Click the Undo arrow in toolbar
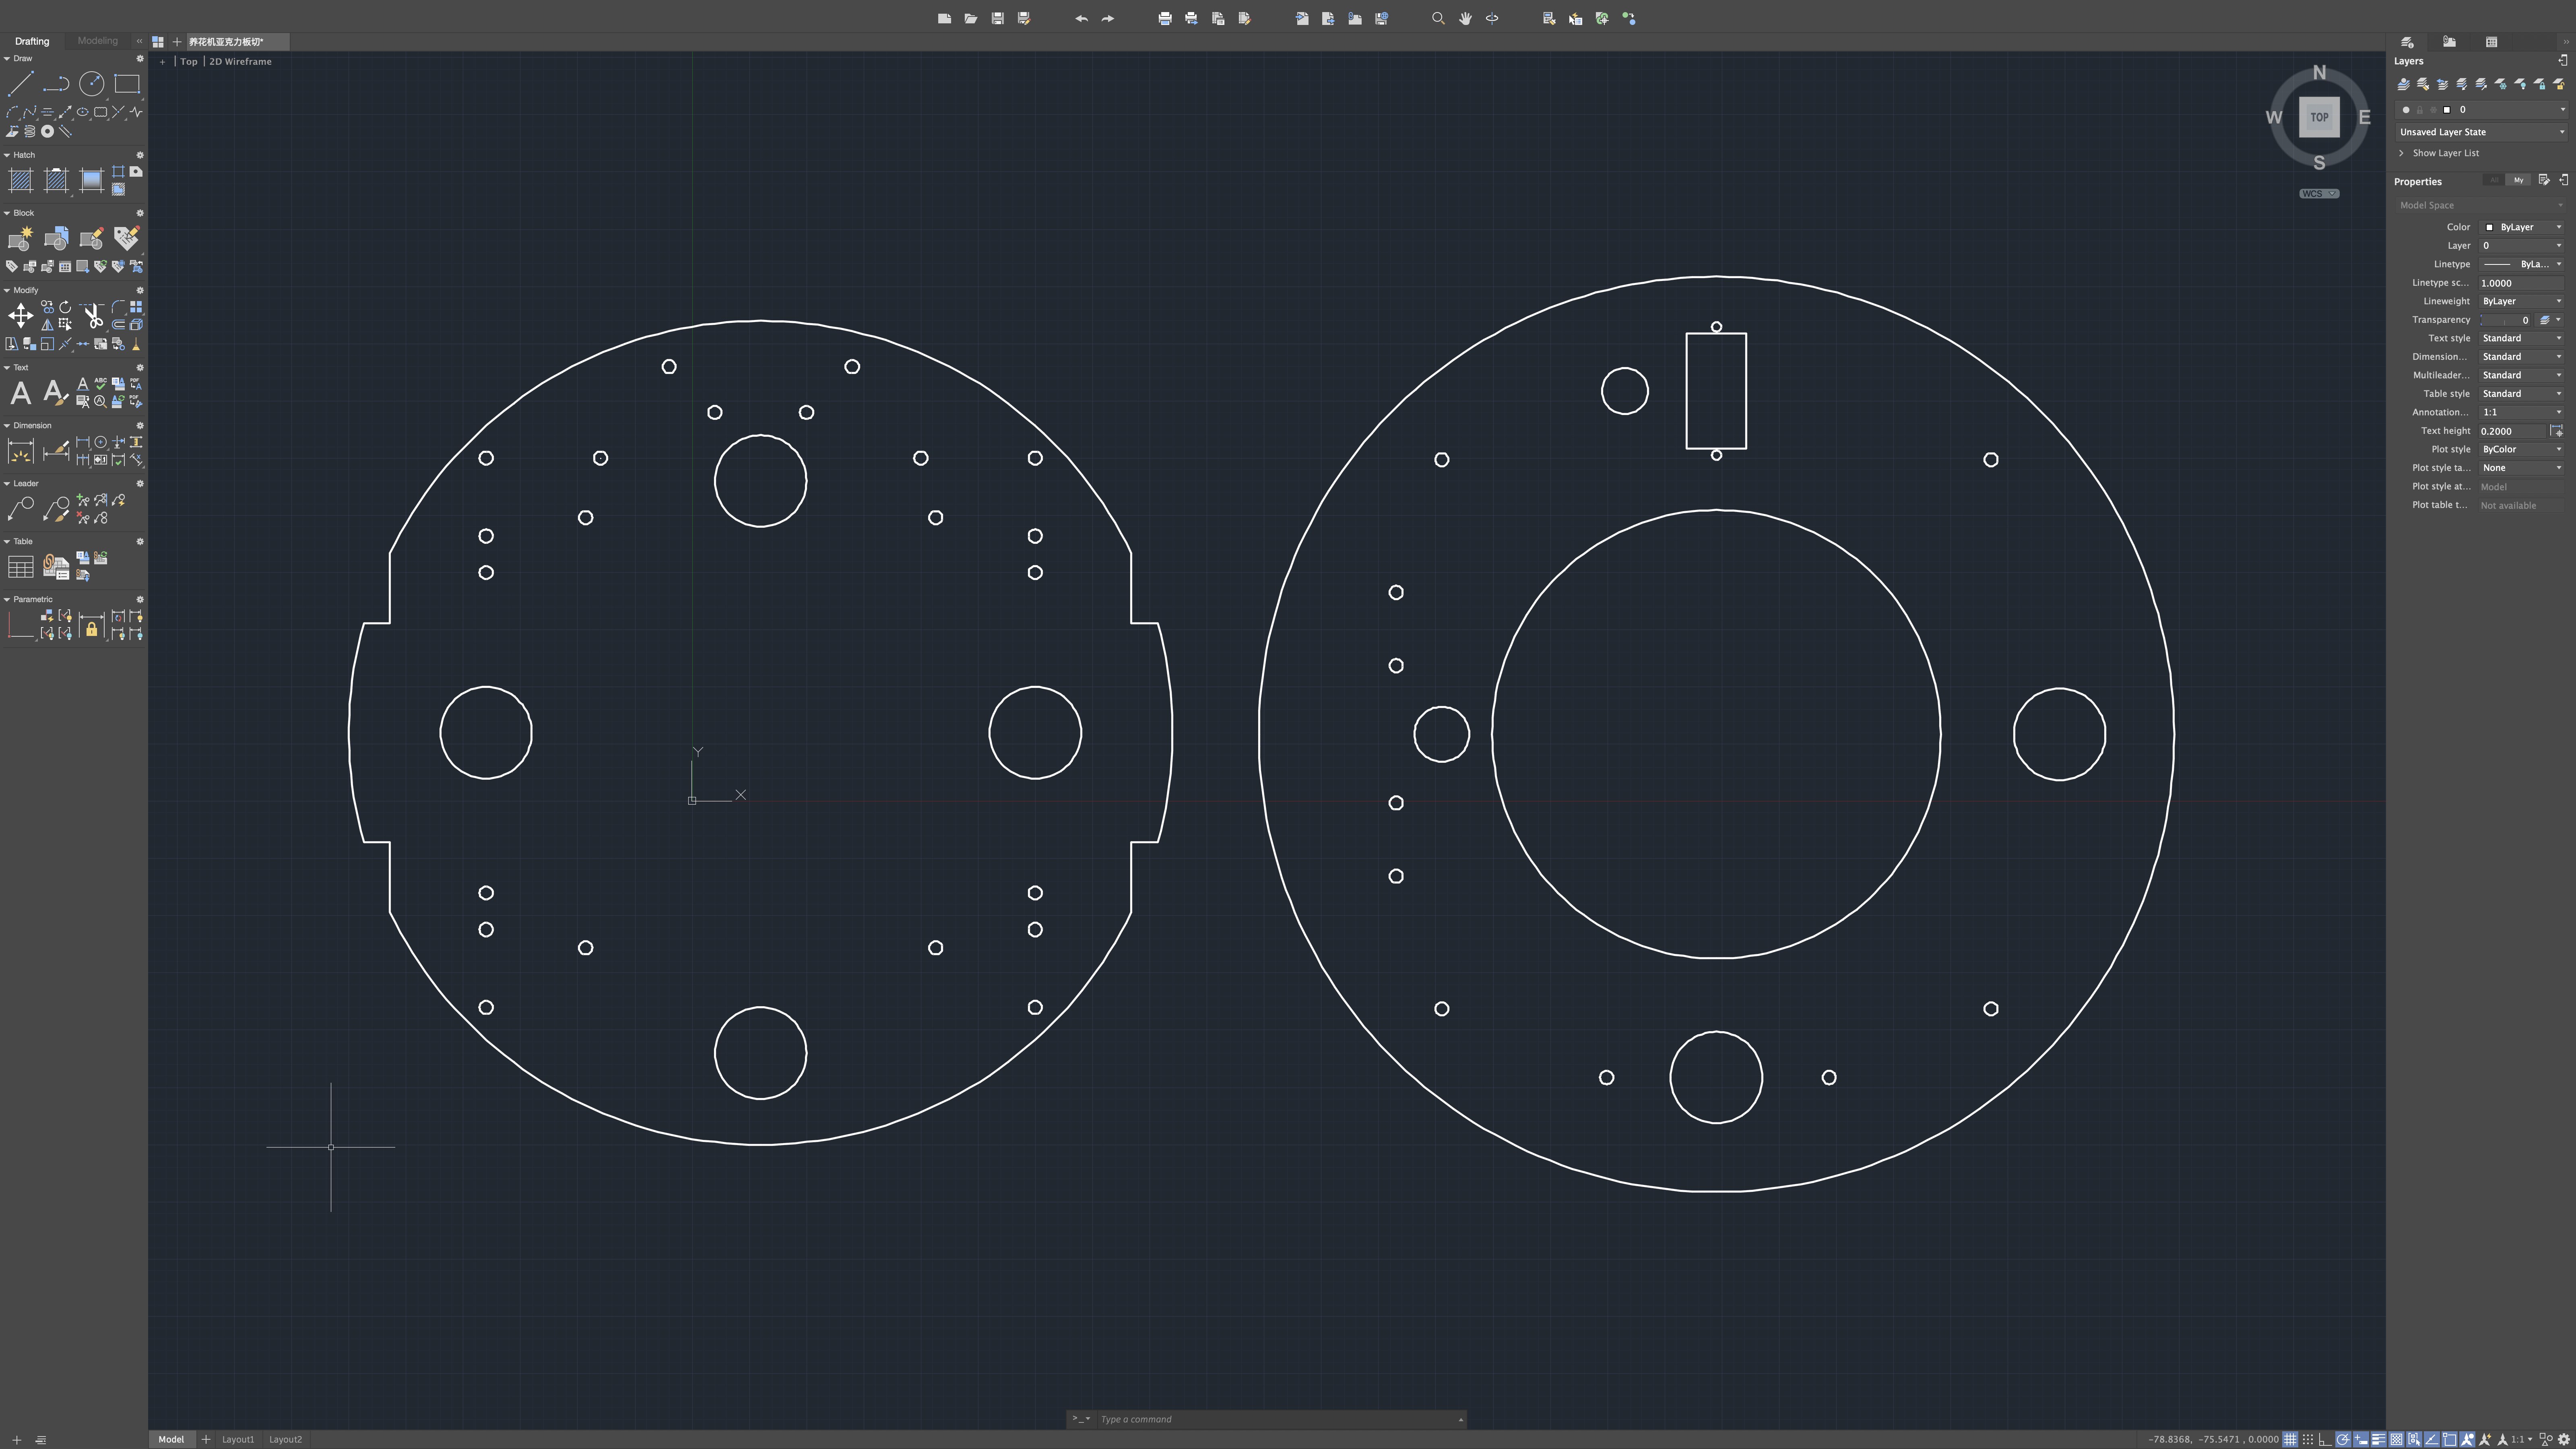Viewport: 2576px width, 1449px height. click(x=1081, y=19)
